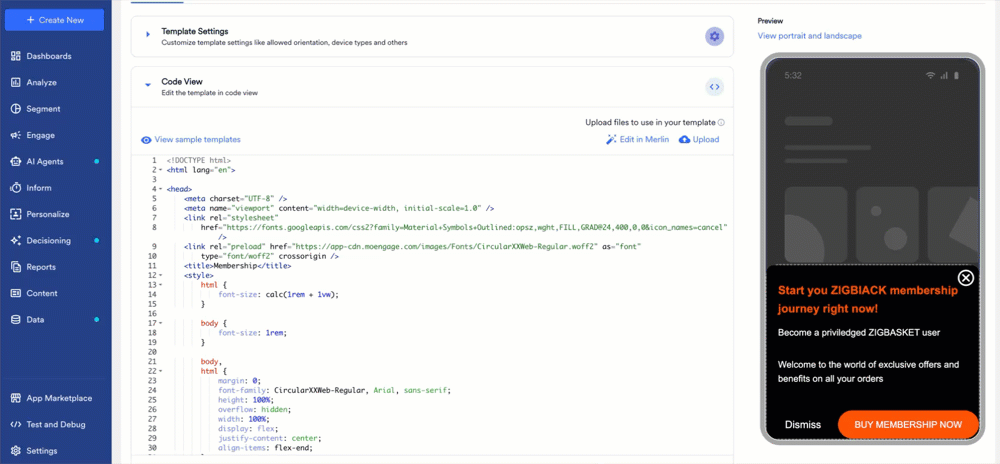Open Decisioning in the sidebar
This screenshot has height=464, width=1000.
[x=48, y=240]
